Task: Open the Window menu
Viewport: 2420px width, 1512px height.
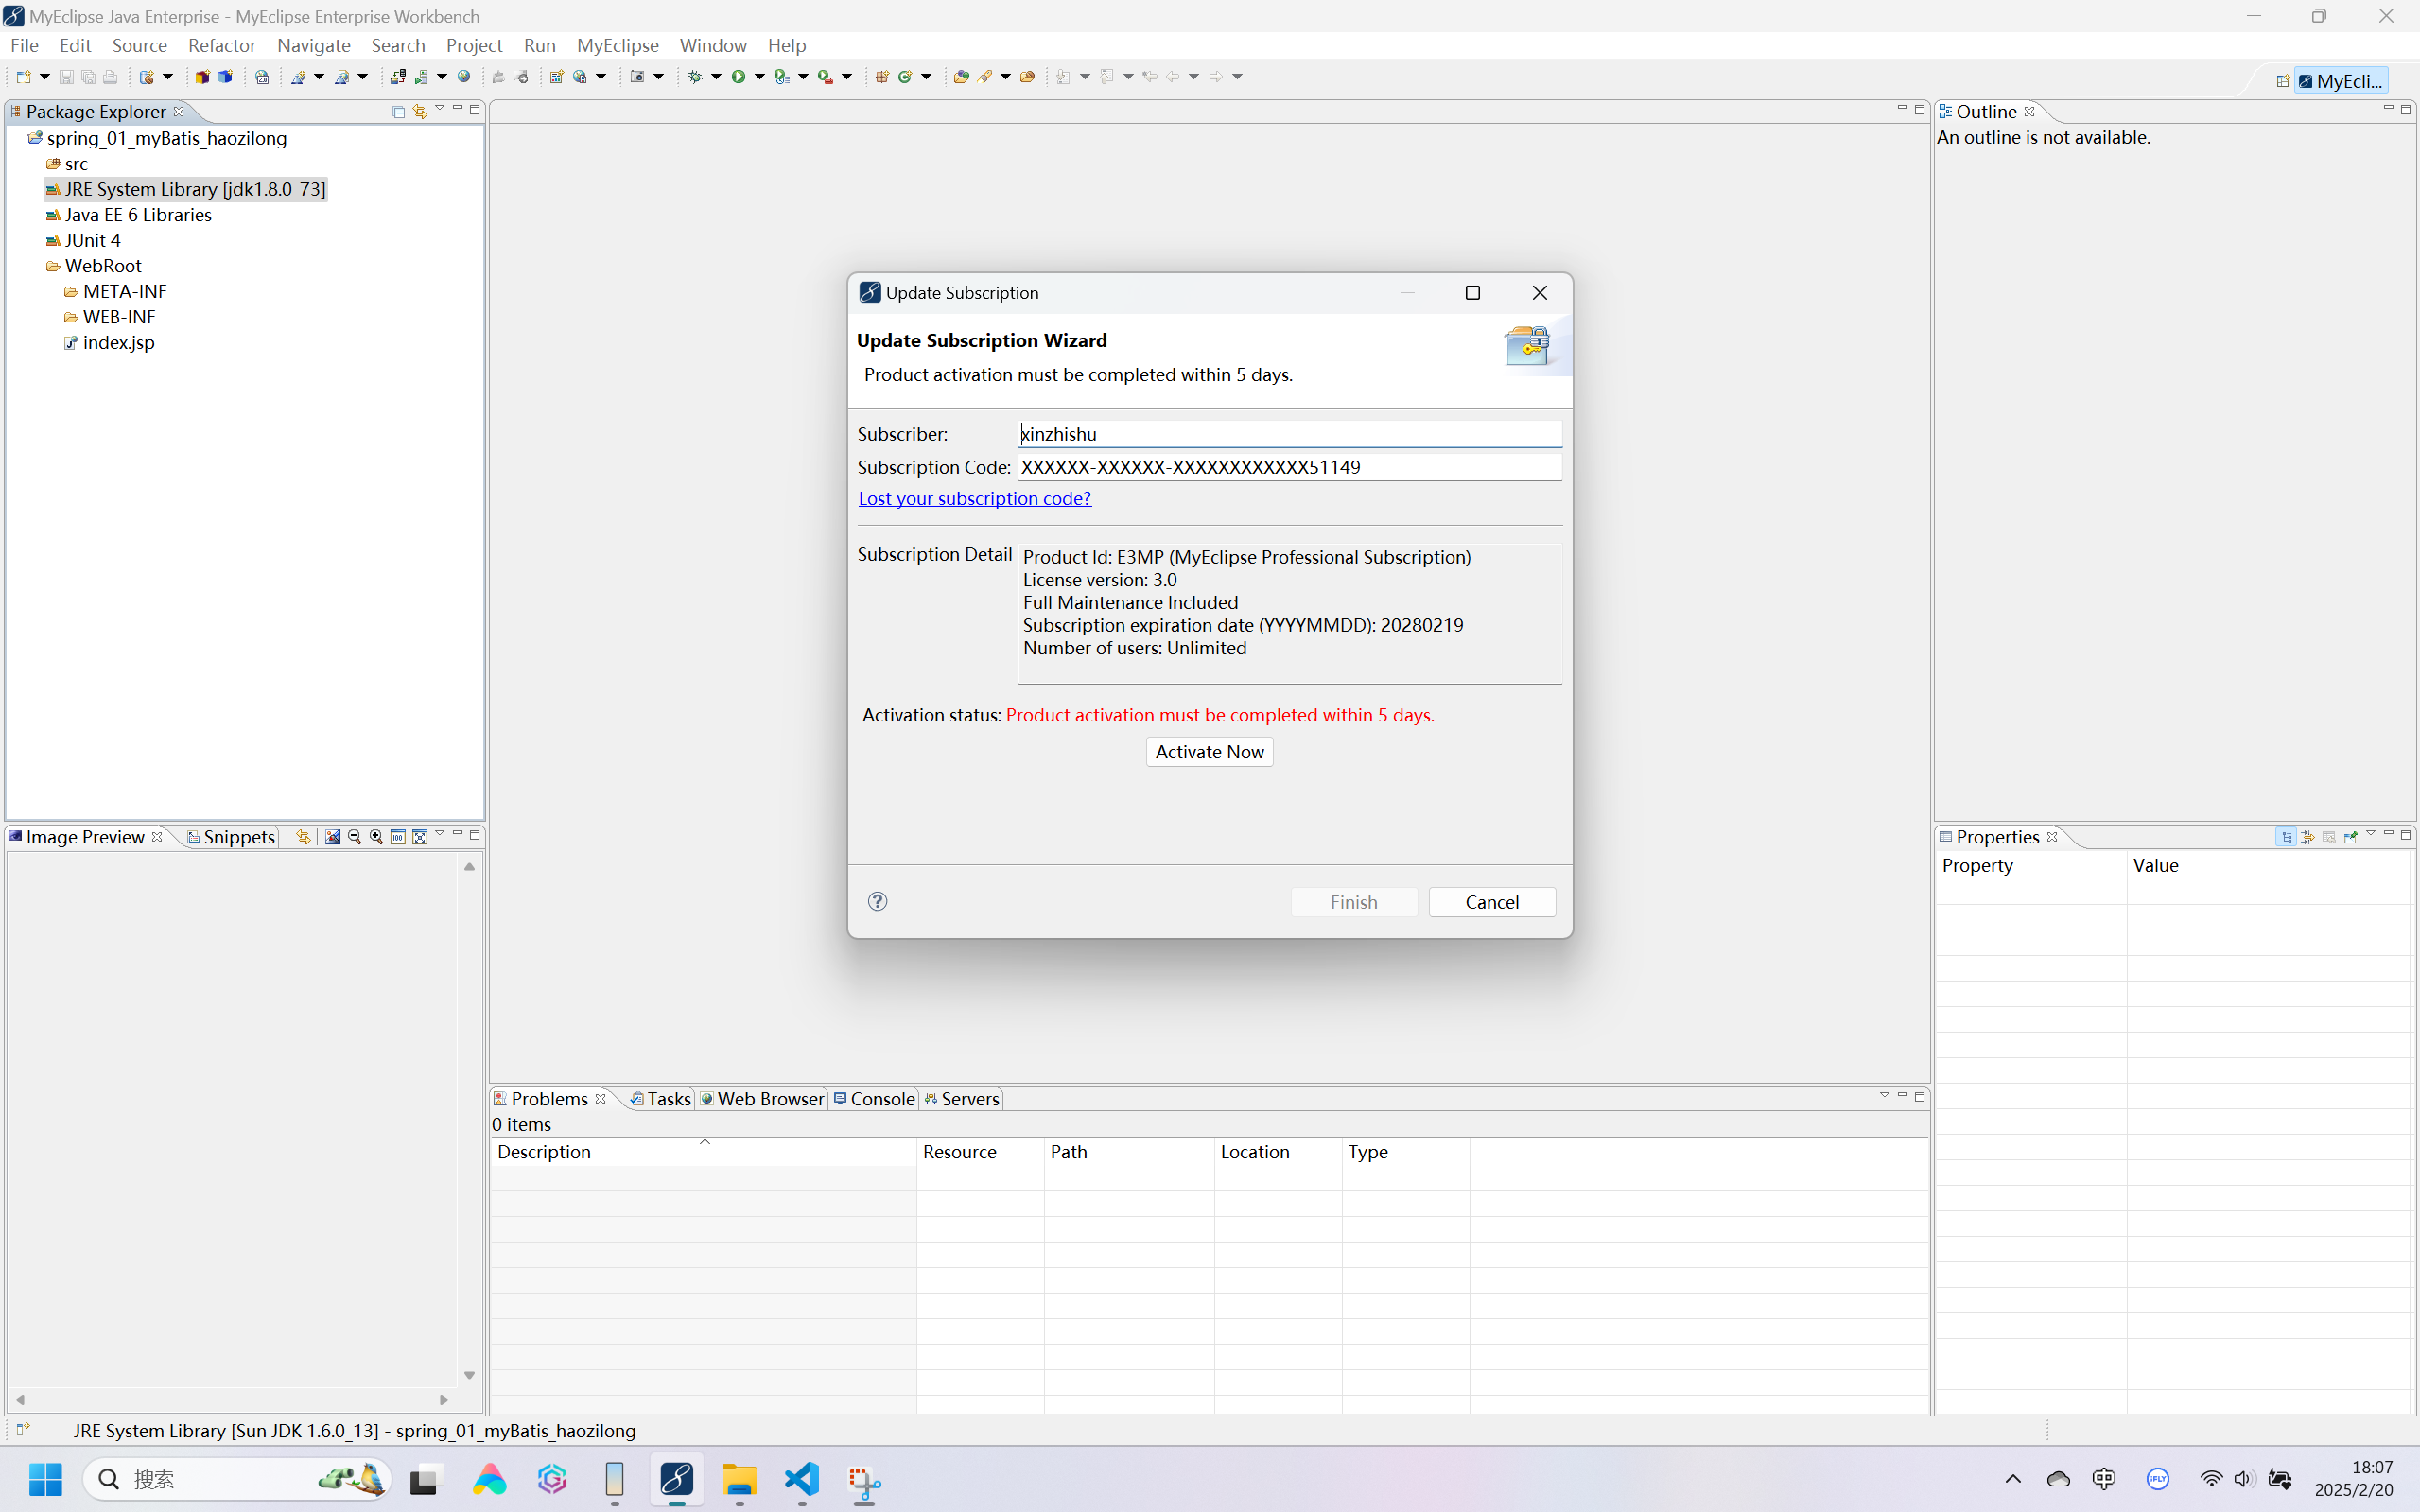Action: (713, 45)
